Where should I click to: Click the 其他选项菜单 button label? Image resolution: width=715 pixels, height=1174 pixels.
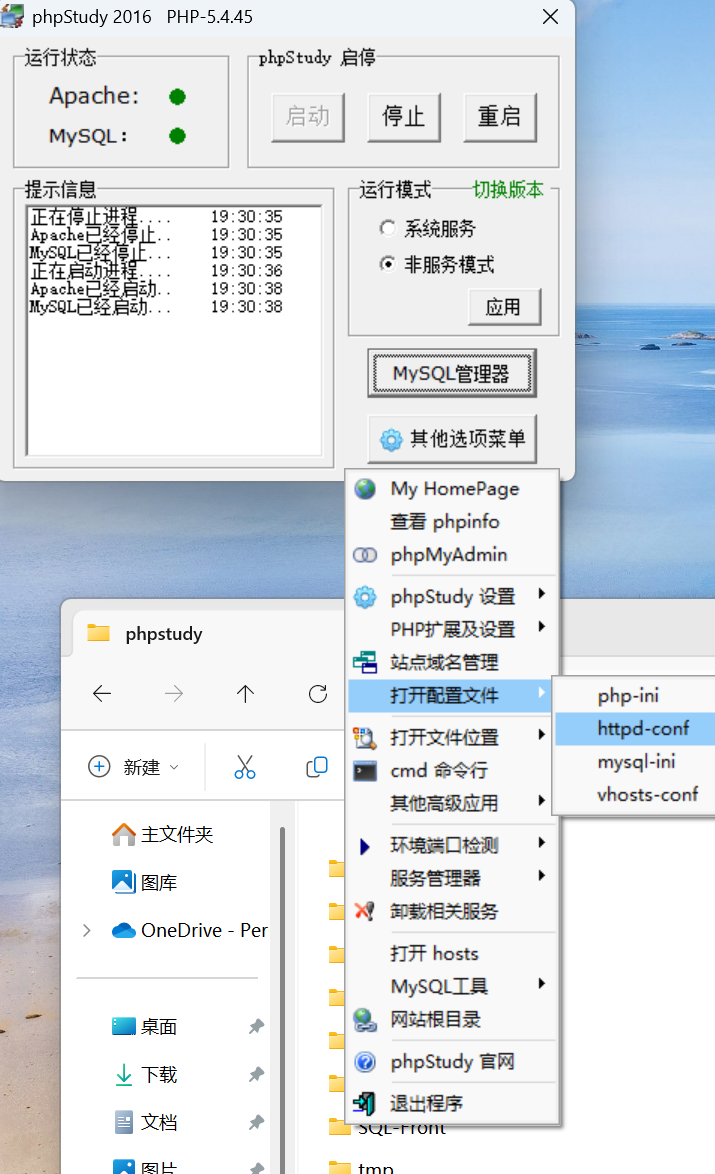[467, 439]
